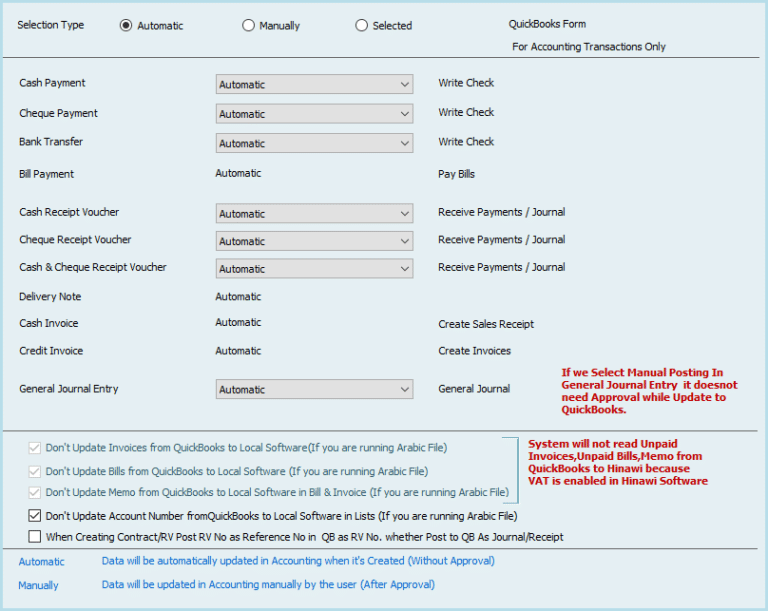Screen dimensions: 768x611
Task: Uncheck Don't Update Account Number from QuickBooks
Action: 34,516
